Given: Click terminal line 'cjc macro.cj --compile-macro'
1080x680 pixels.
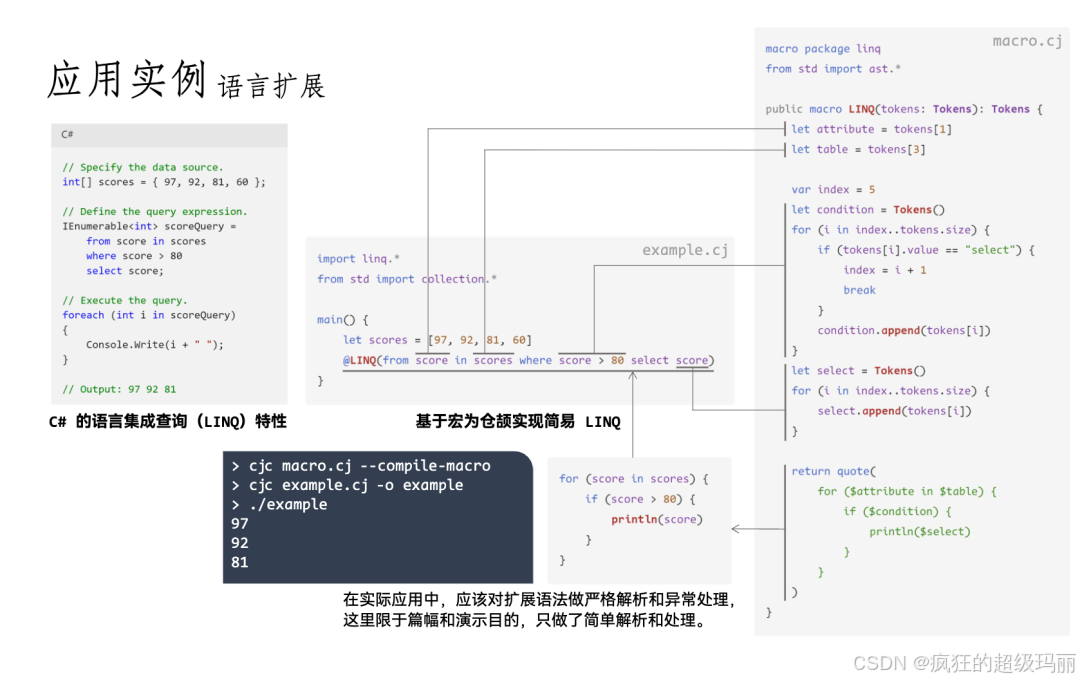Looking at the screenshot, I should (370, 466).
